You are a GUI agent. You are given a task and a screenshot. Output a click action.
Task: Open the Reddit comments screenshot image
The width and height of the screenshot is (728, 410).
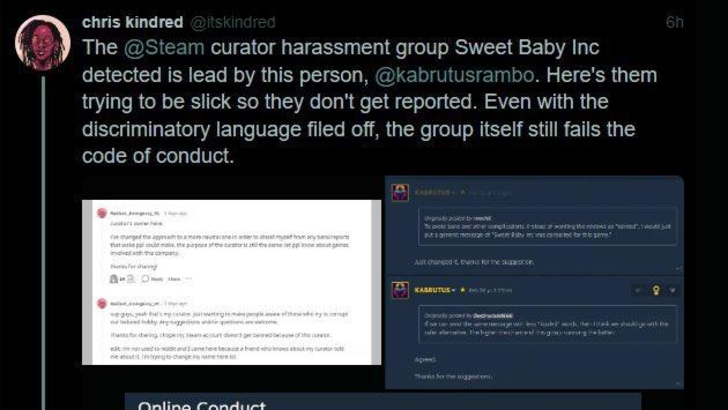click(231, 282)
